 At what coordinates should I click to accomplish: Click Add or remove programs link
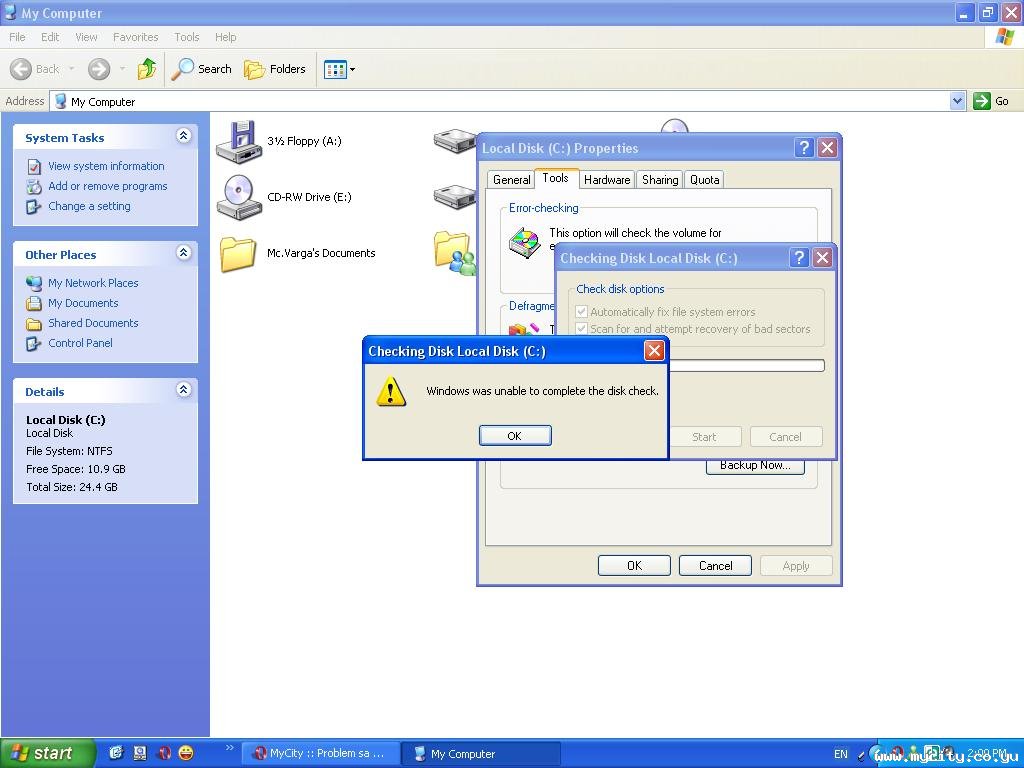point(108,186)
